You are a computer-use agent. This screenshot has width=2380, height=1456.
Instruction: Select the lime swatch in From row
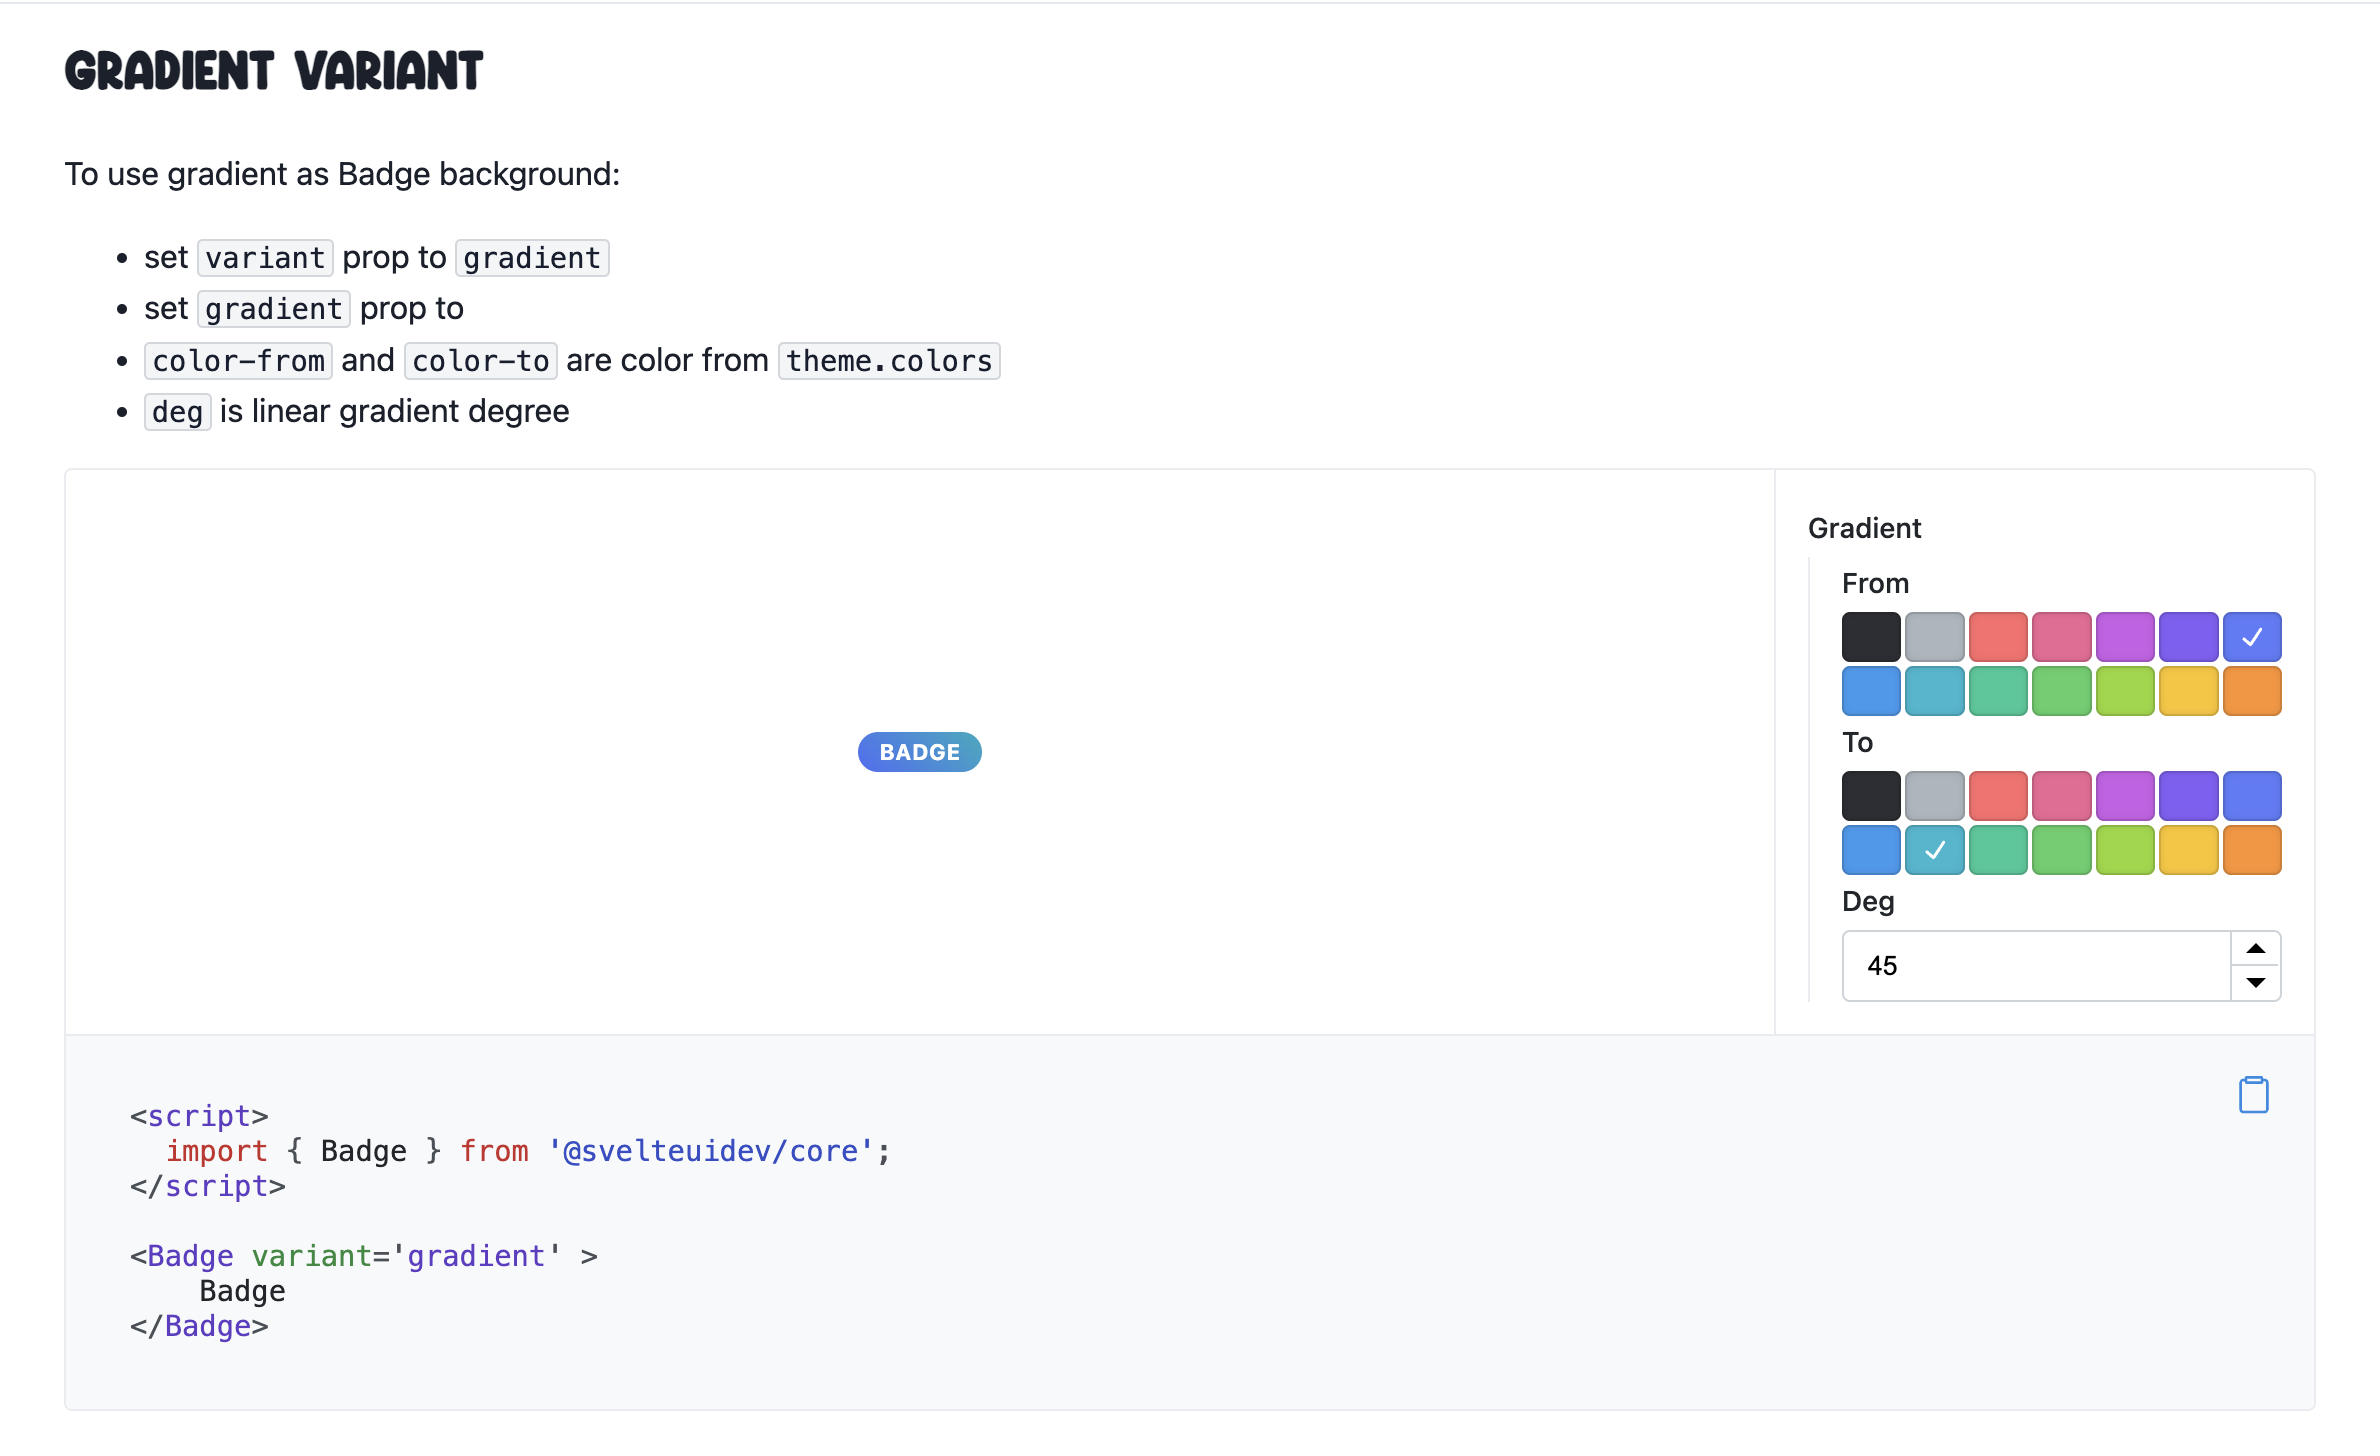(x=2125, y=691)
